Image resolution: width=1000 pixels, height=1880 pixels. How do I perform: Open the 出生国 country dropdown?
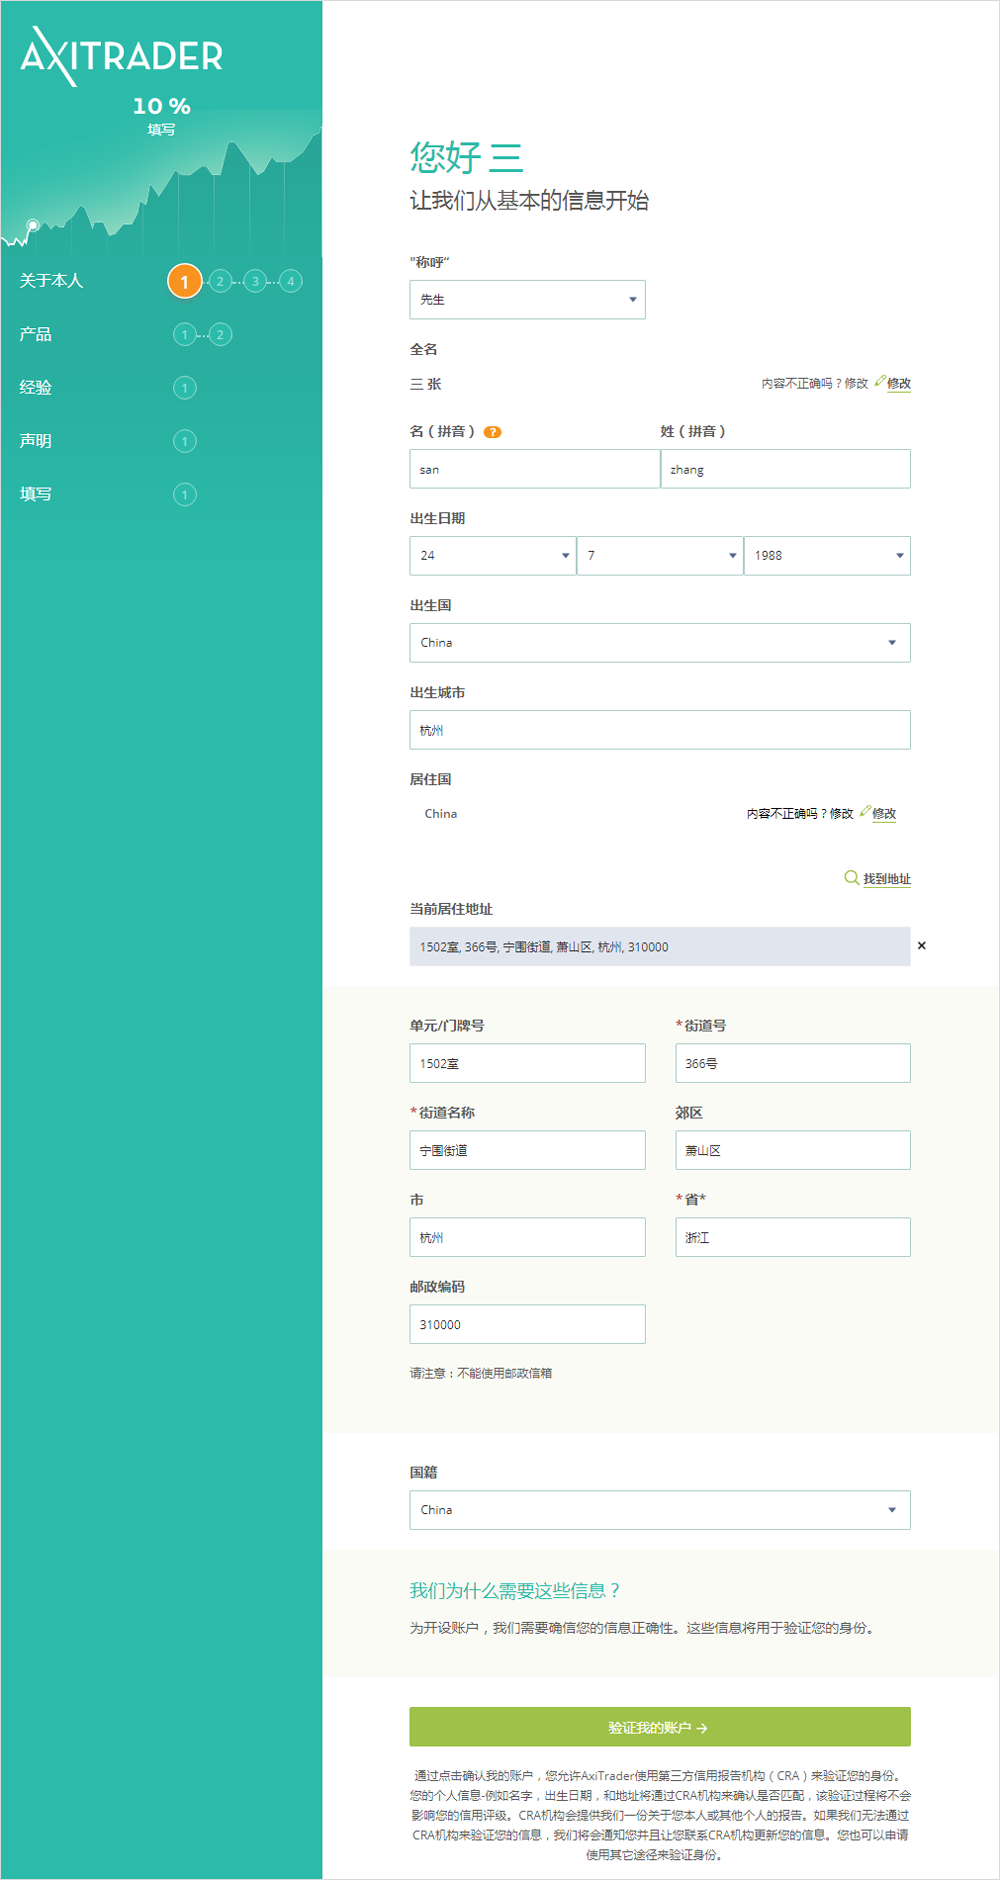point(659,643)
